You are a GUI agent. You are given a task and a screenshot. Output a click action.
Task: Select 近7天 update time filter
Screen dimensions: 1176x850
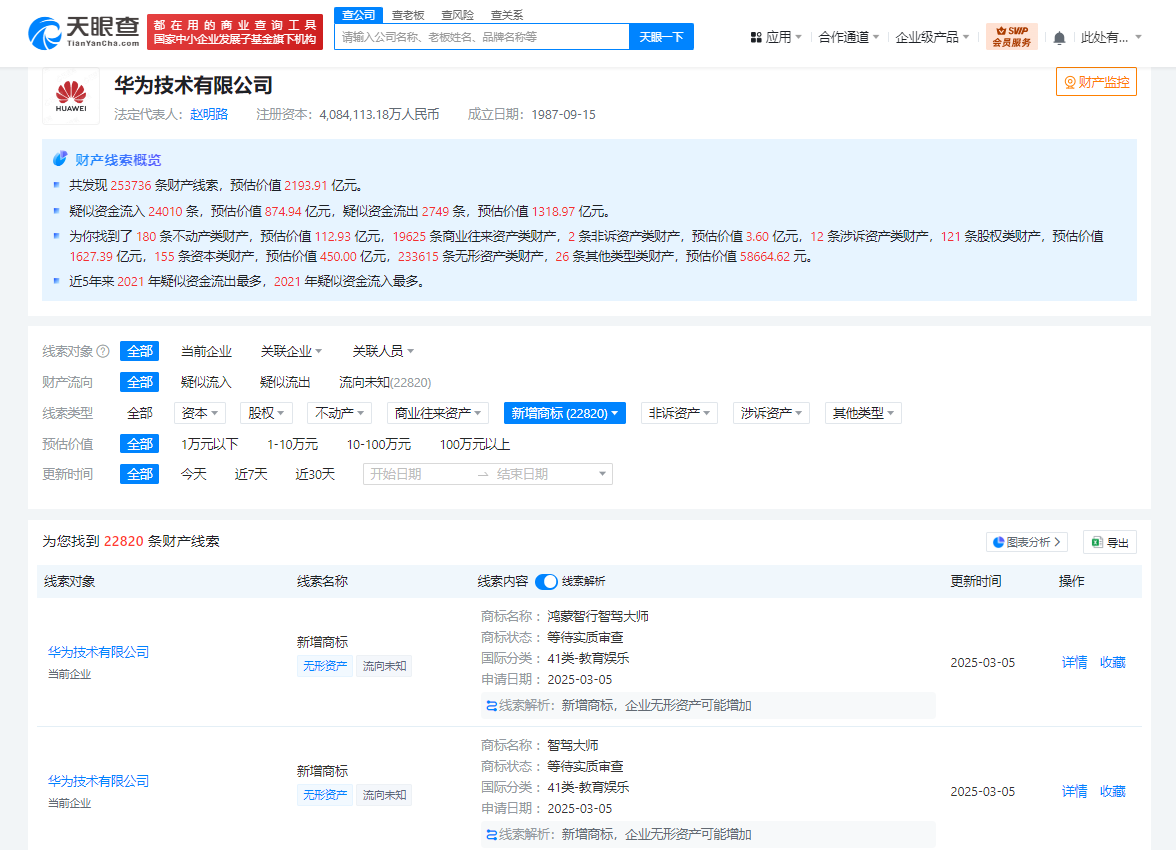click(x=251, y=474)
